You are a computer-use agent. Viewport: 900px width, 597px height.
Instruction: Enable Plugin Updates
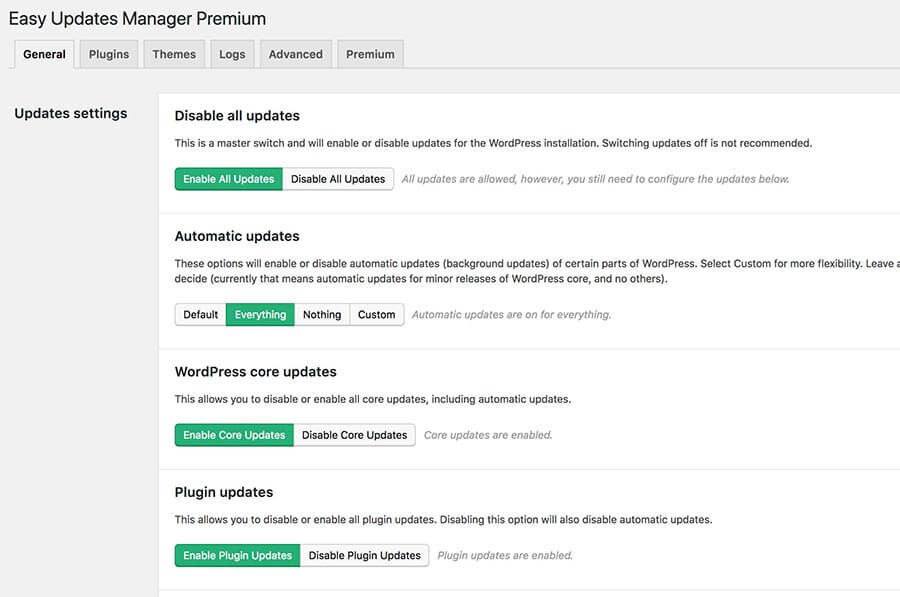(237, 555)
